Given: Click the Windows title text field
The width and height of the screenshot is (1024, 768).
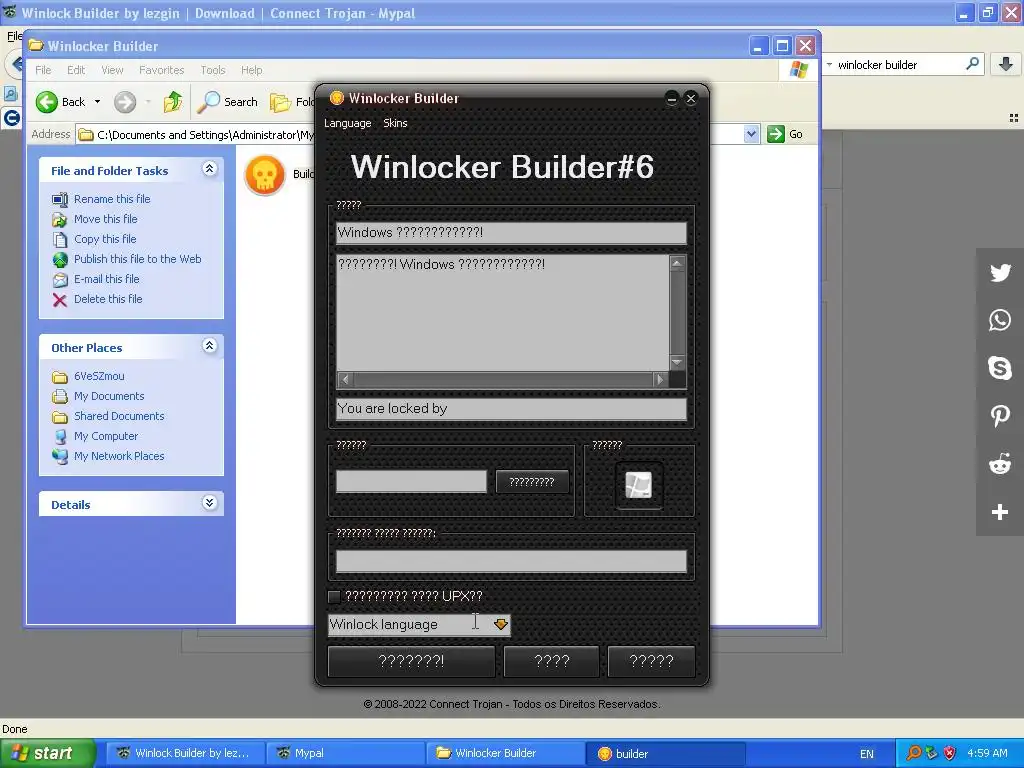Looking at the screenshot, I should tap(511, 232).
